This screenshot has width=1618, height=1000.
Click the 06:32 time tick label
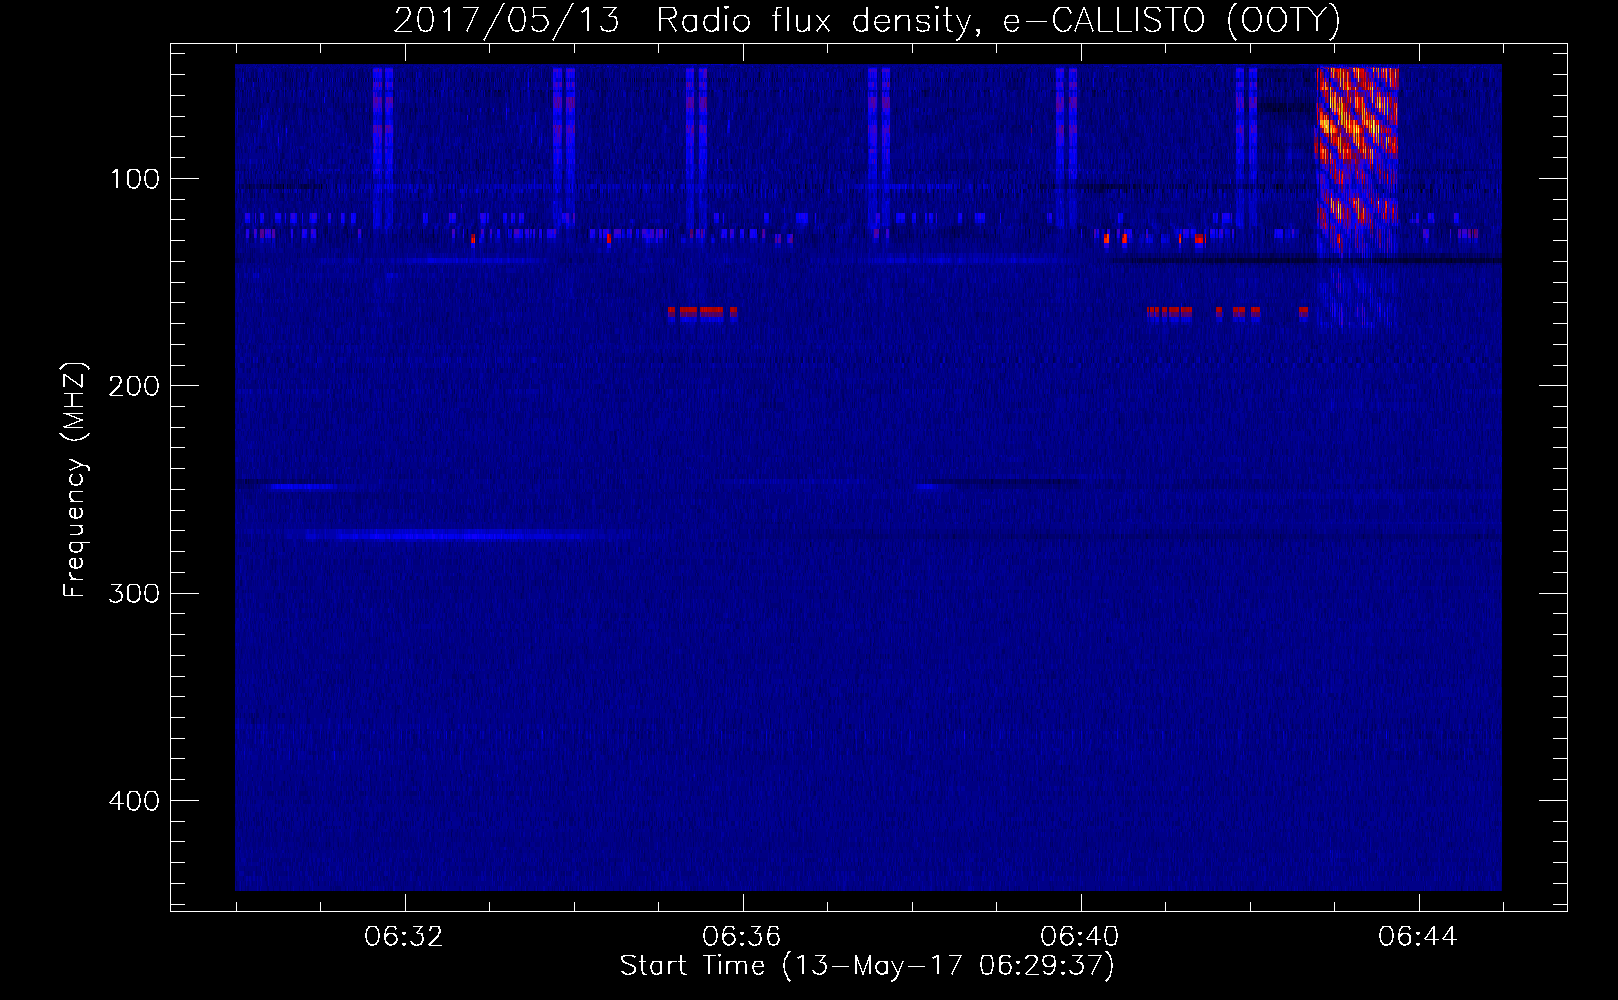click(404, 937)
